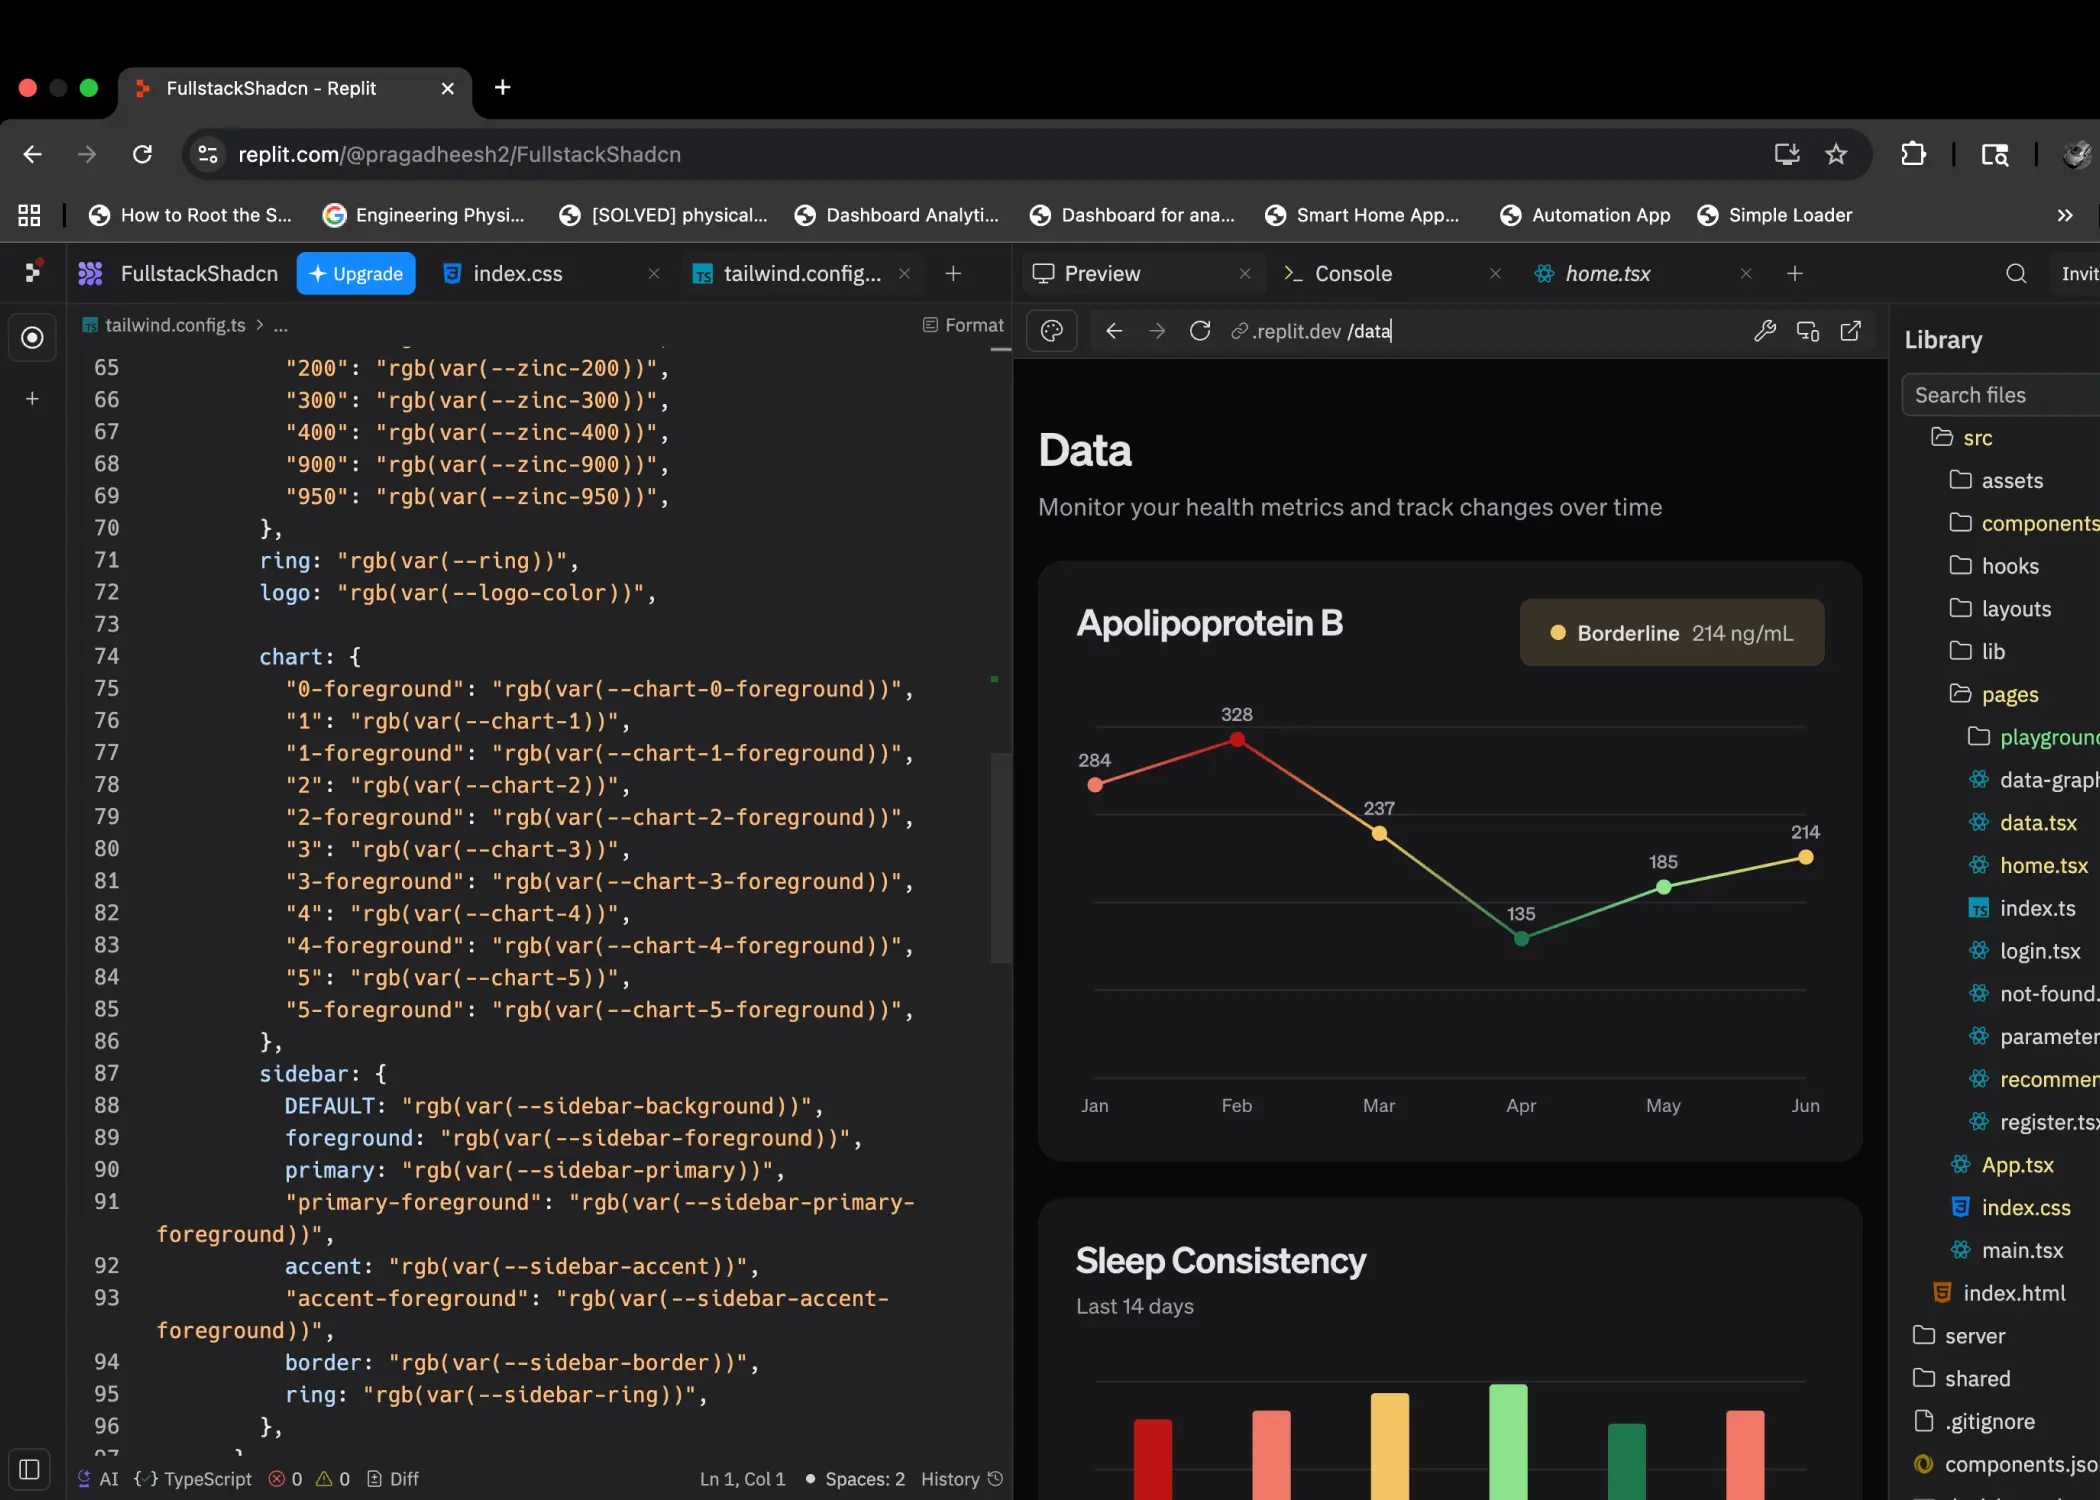Click the Upgrade button
The image size is (2100, 1500).
(x=356, y=274)
